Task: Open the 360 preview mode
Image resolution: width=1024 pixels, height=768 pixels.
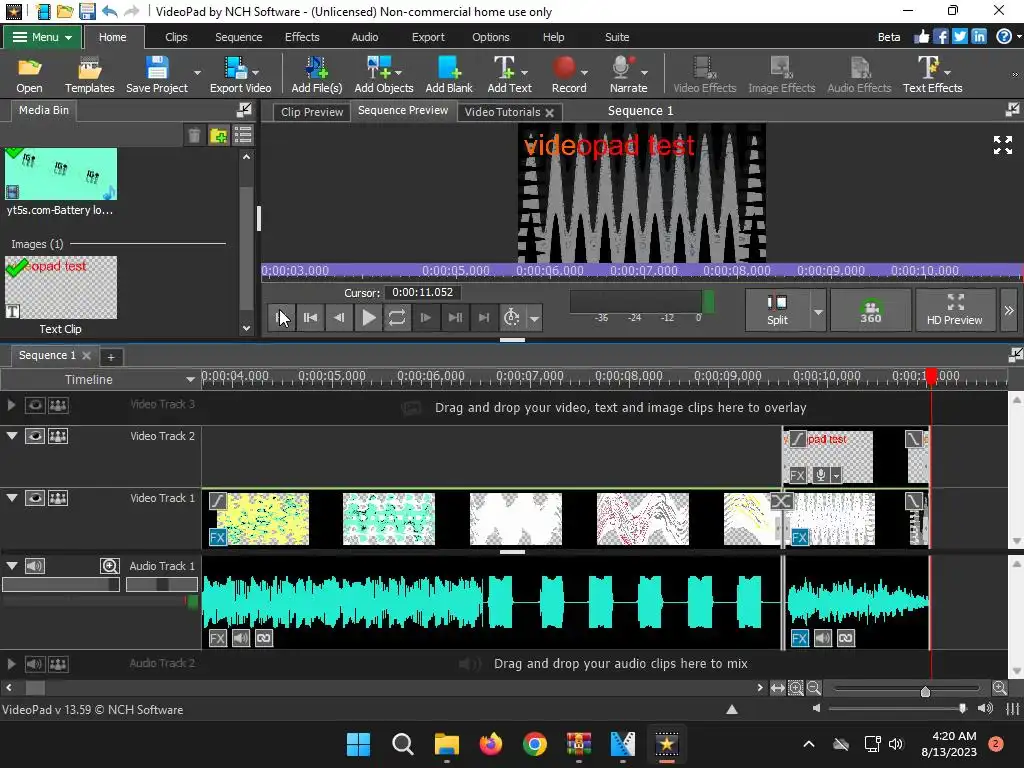Action: coord(871,310)
